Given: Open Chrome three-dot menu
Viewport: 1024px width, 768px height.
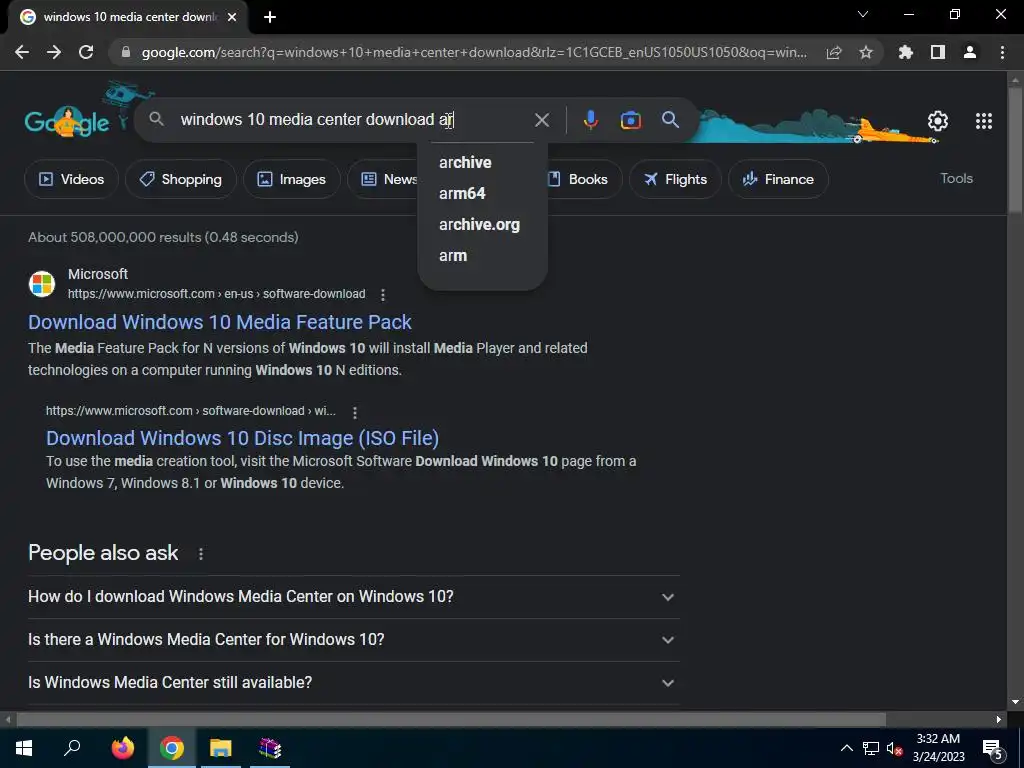Looking at the screenshot, I should [x=1002, y=52].
